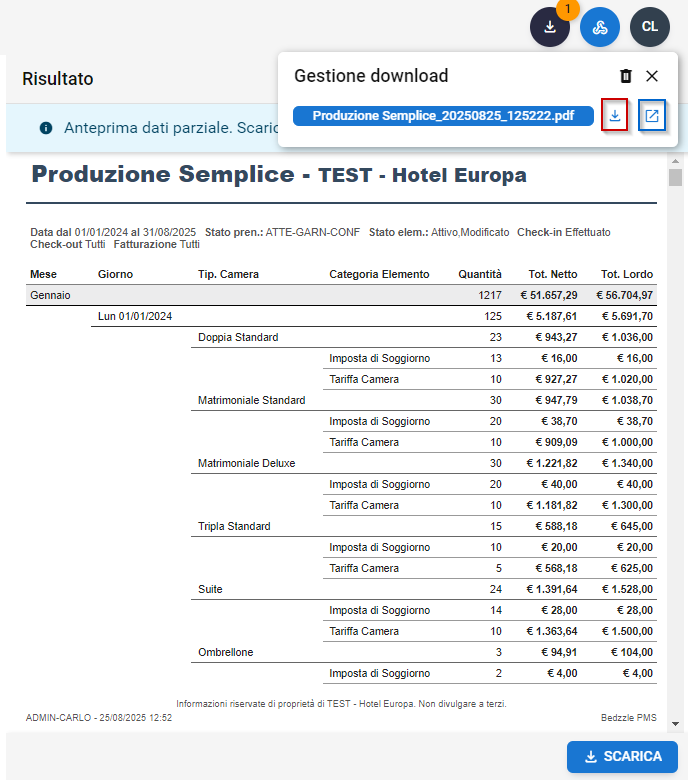
Task: Close the Gestione download panel
Action: click(x=652, y=76)
